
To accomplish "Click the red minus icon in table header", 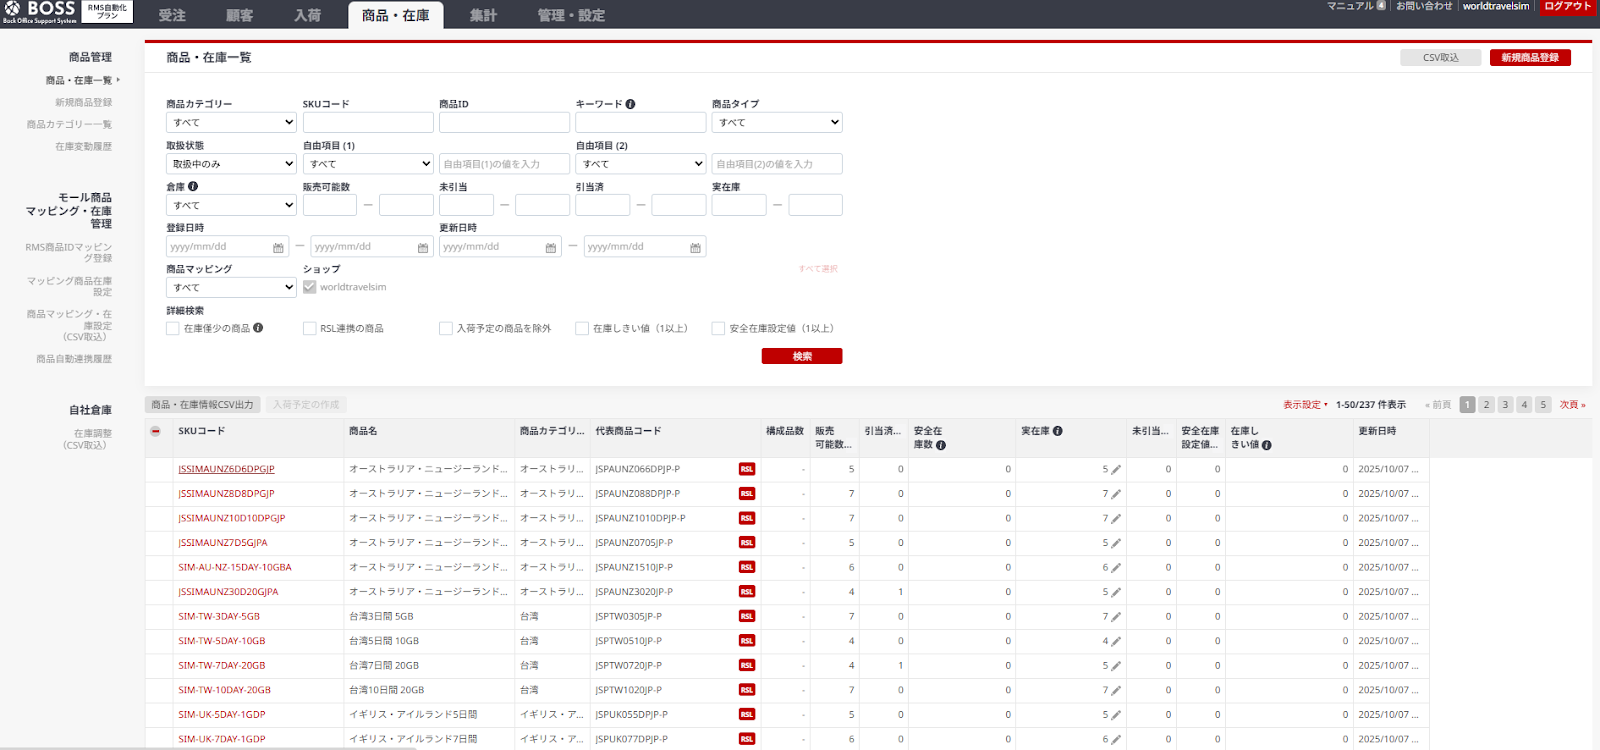I will 155,432.
